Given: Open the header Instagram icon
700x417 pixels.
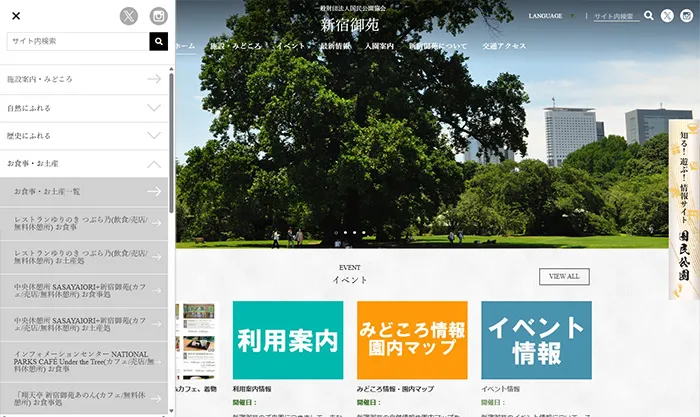Looking at the screenshot, I should (686, 16).
